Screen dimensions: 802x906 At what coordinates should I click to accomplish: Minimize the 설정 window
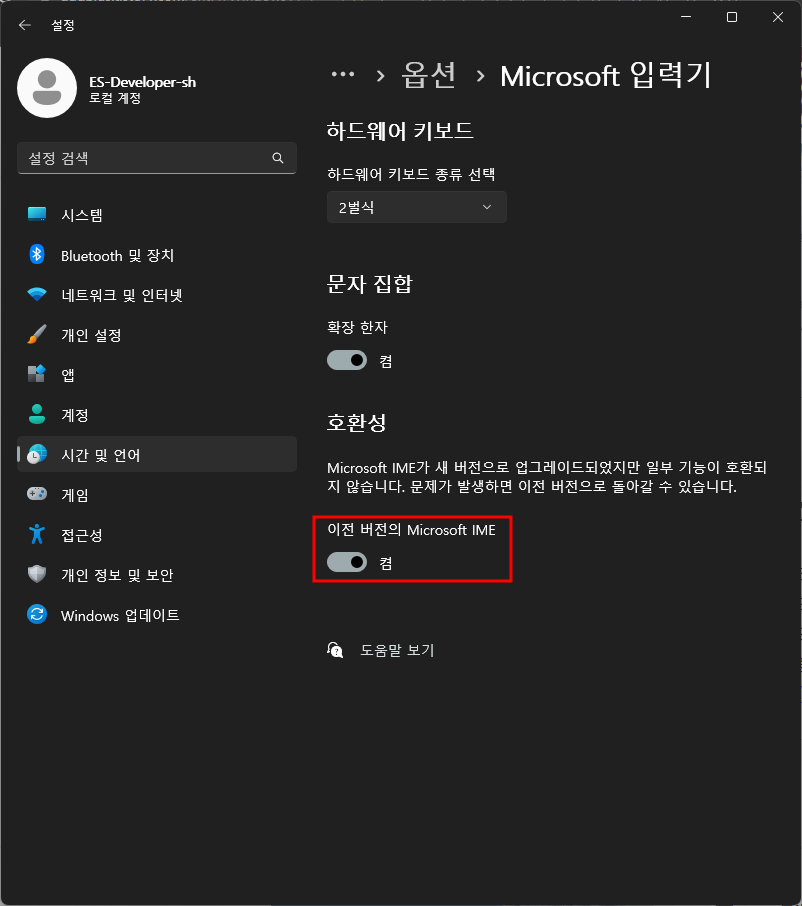coord(686,17)
